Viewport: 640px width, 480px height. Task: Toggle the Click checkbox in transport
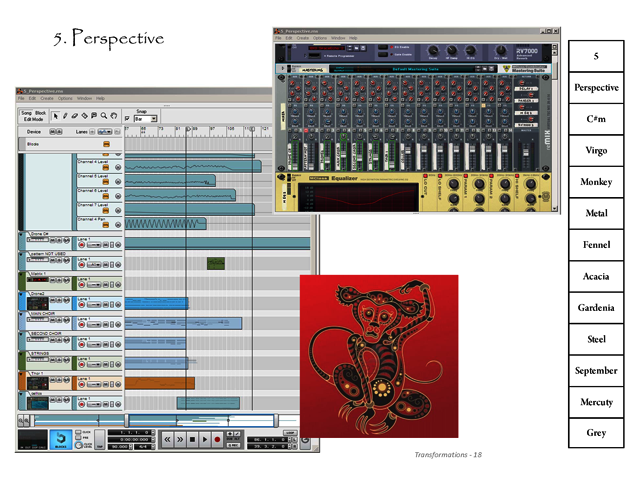pyautogui.click(x=78, y=432)
